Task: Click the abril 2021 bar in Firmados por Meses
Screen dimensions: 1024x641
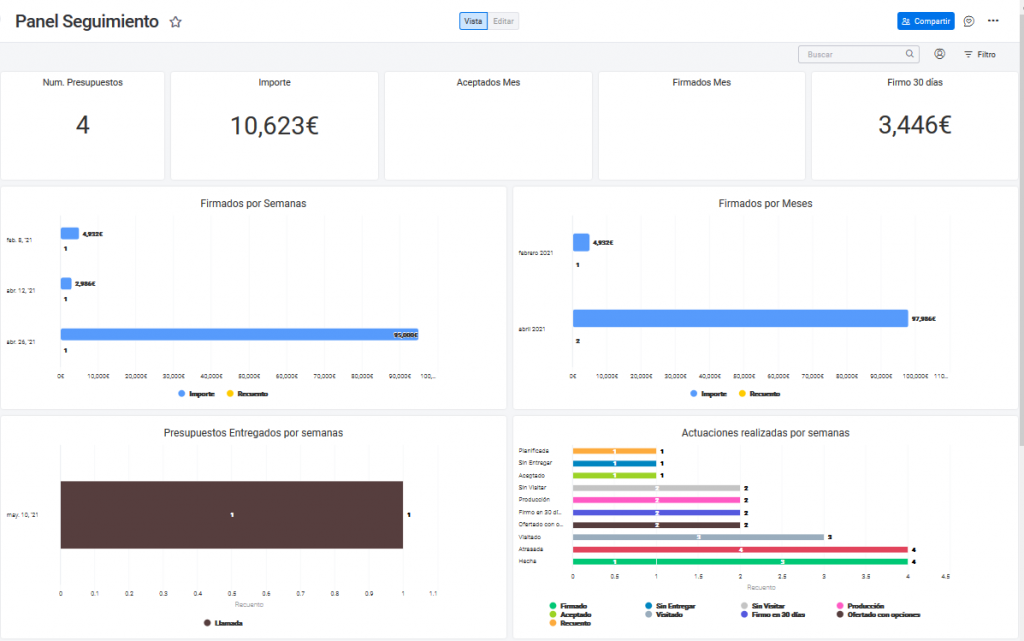Action: click(x=740, y=319)
